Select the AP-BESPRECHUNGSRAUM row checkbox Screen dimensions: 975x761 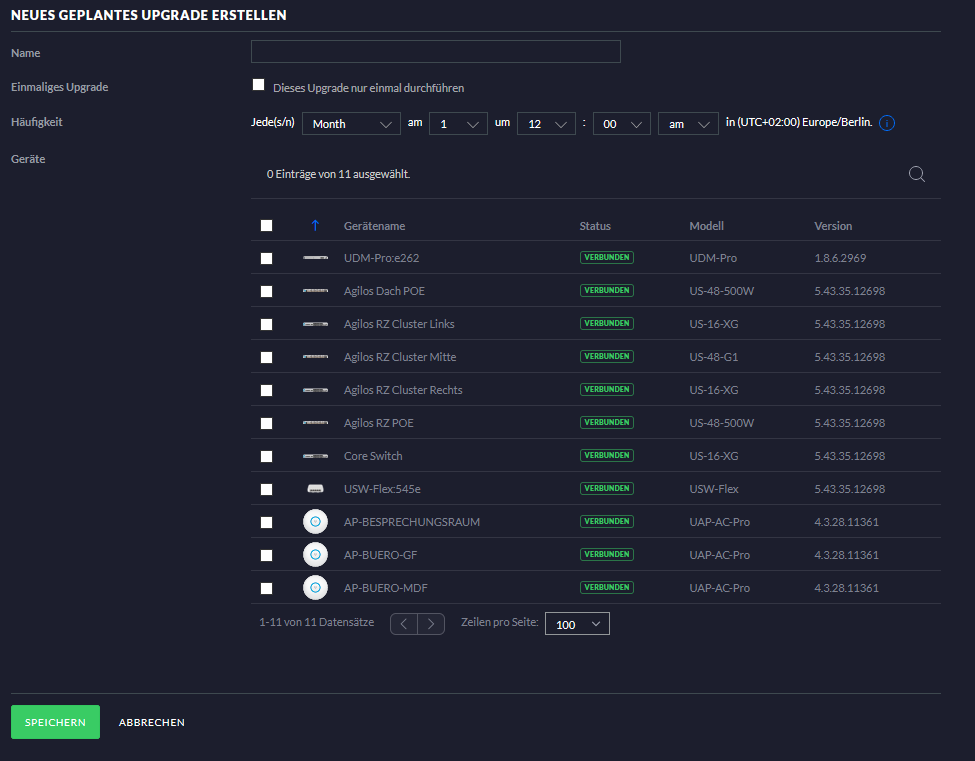click(266, 522)
